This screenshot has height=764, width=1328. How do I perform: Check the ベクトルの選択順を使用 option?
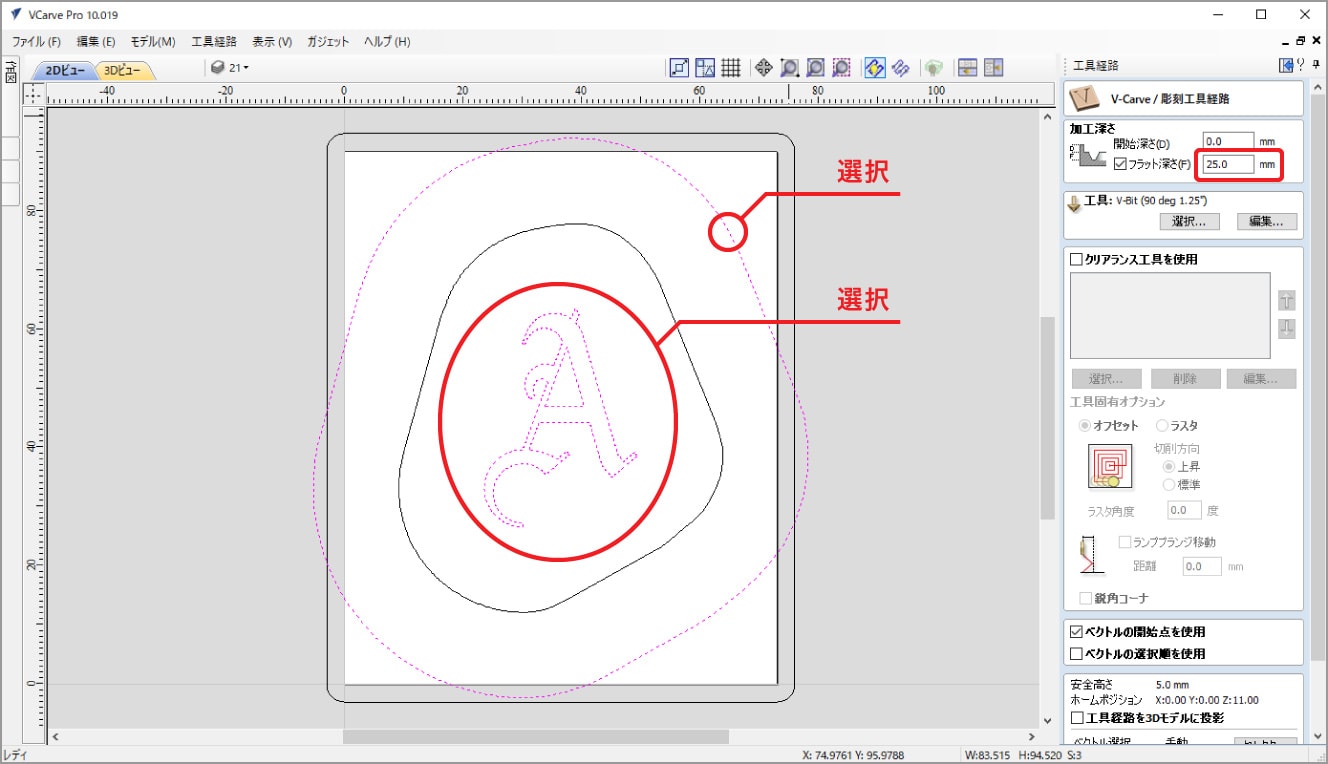tap(1077, 654)
